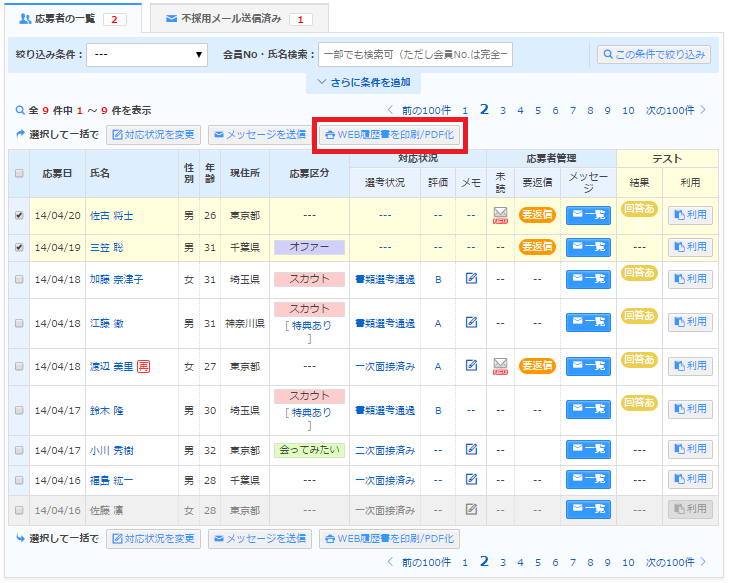Check the checkbox for 加藤 奈津子
The width and height of the screenshot is (730, 583).
coord(19,279)
